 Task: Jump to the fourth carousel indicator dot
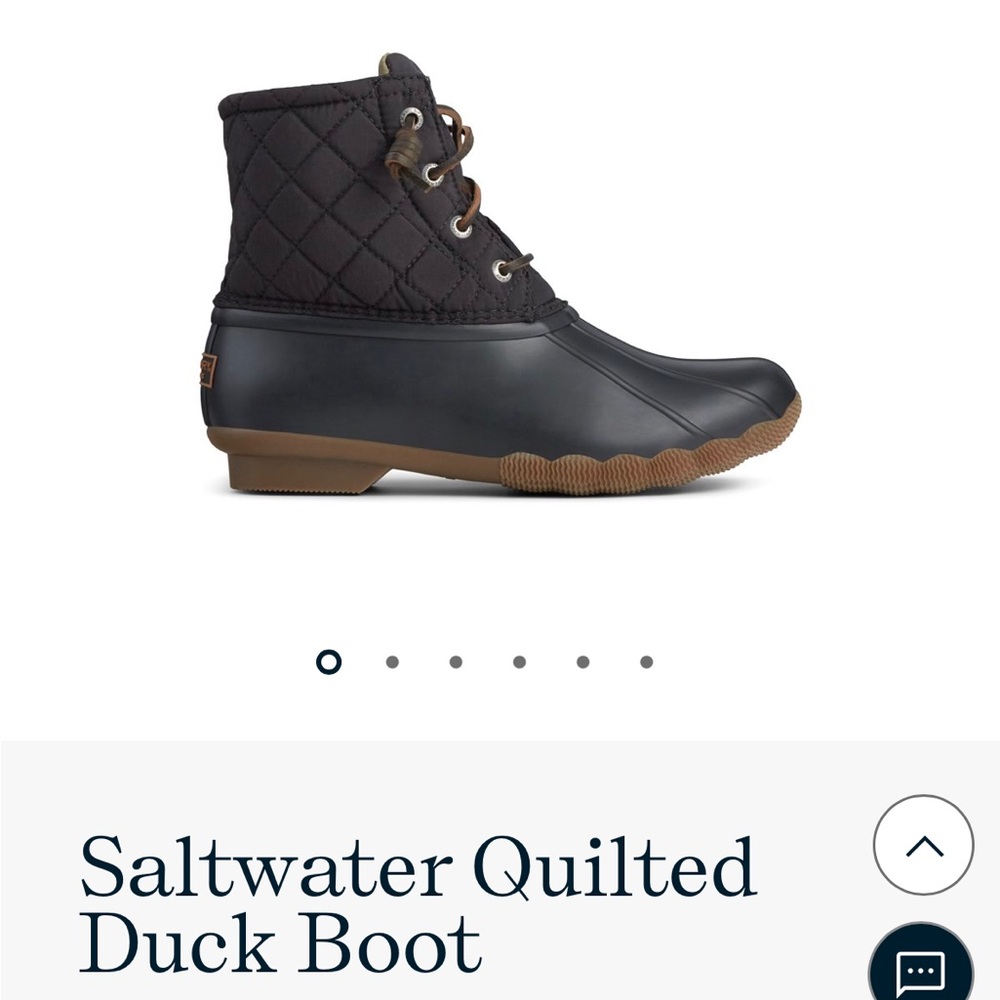[x=519, y=662]
